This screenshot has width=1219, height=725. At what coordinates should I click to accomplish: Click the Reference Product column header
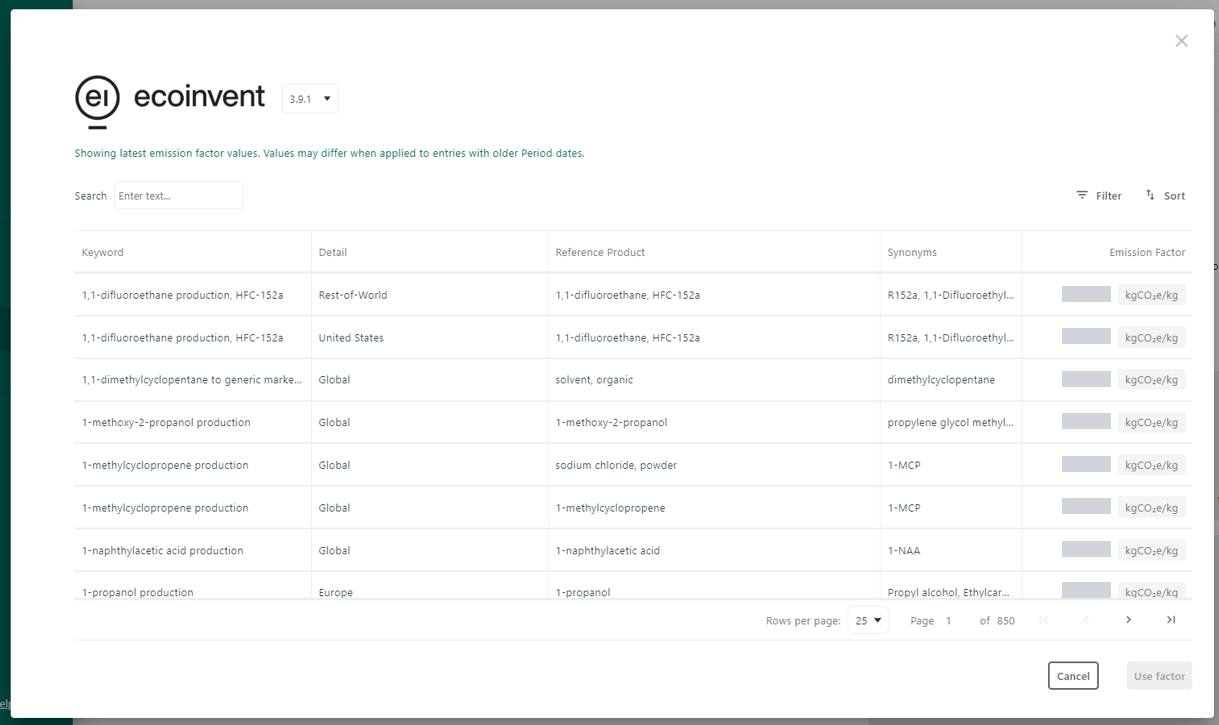coord(600,253)
